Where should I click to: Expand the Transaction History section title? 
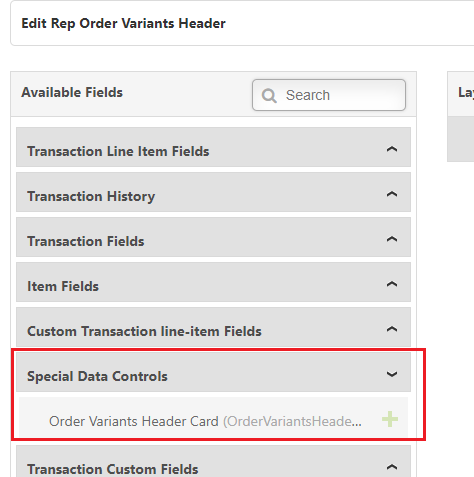pyautogui.click(x=91, y=196)
